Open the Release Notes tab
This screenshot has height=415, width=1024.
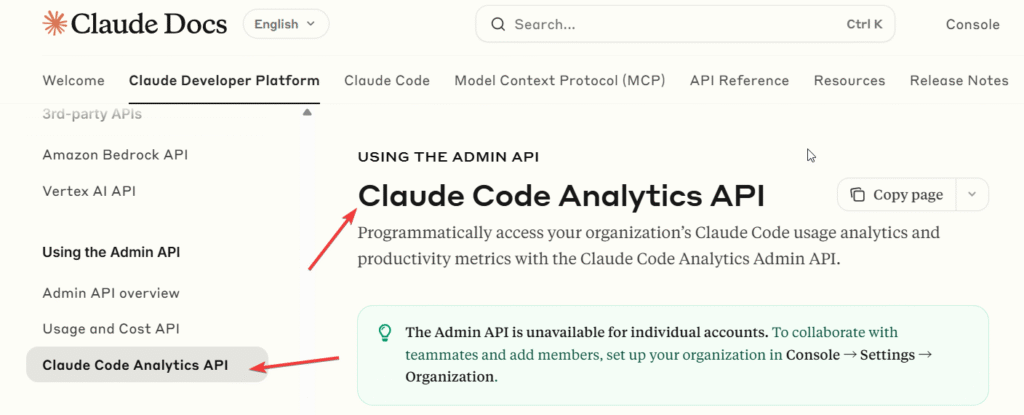pyautogui.click(x=959, y=80)
